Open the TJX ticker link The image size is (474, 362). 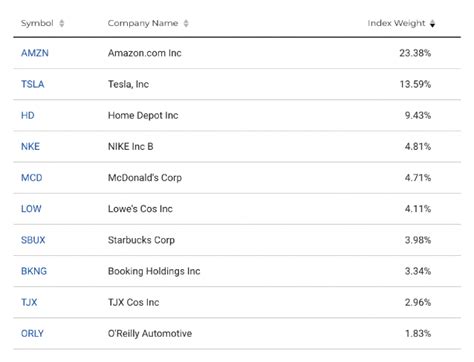29,302
